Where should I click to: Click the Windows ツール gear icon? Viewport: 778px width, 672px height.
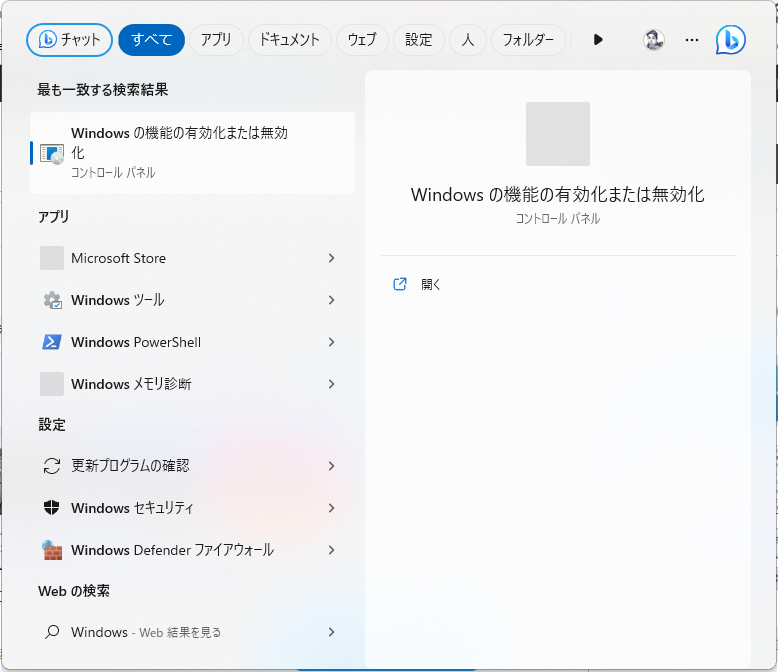pyautogui.click(x=52, y=300)
